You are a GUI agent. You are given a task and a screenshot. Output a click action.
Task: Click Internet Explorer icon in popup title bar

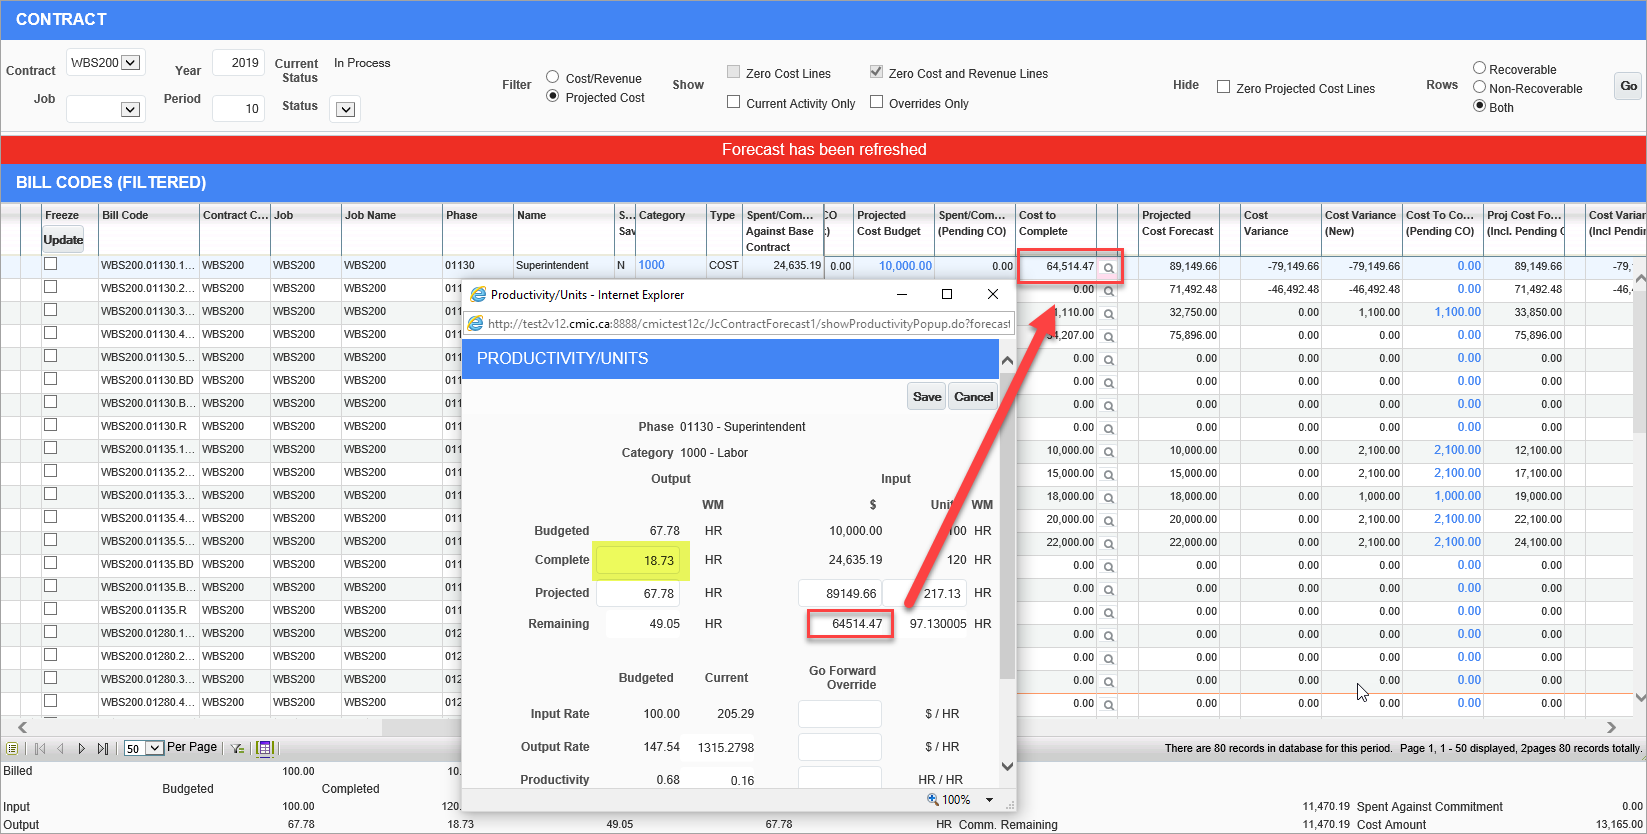[x=478, y=294]
